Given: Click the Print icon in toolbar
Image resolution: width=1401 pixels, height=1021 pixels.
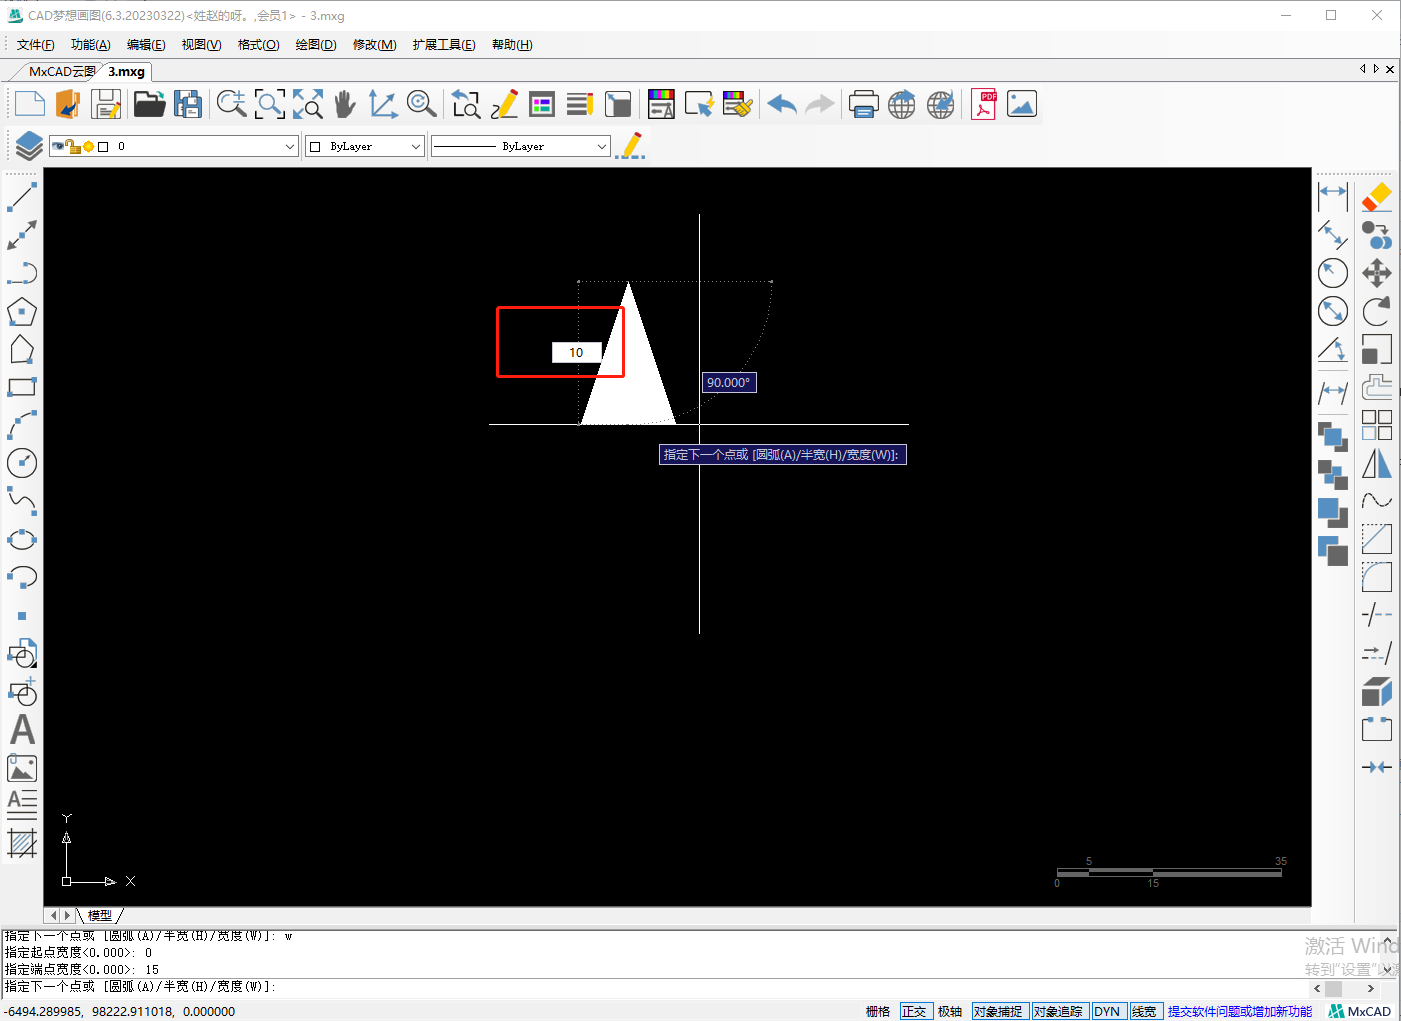Looking at the screenshot, I should point(863,104).
